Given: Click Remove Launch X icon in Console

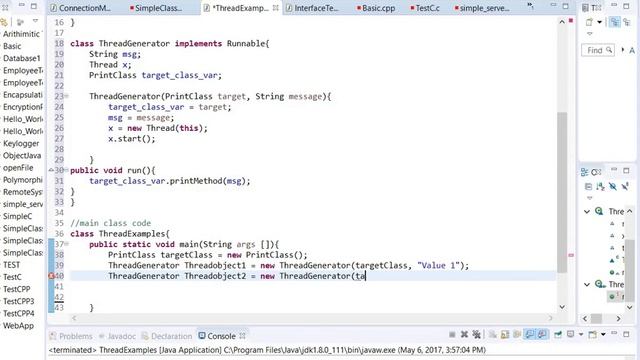Looking at the screenshot, I should point(464,335).
